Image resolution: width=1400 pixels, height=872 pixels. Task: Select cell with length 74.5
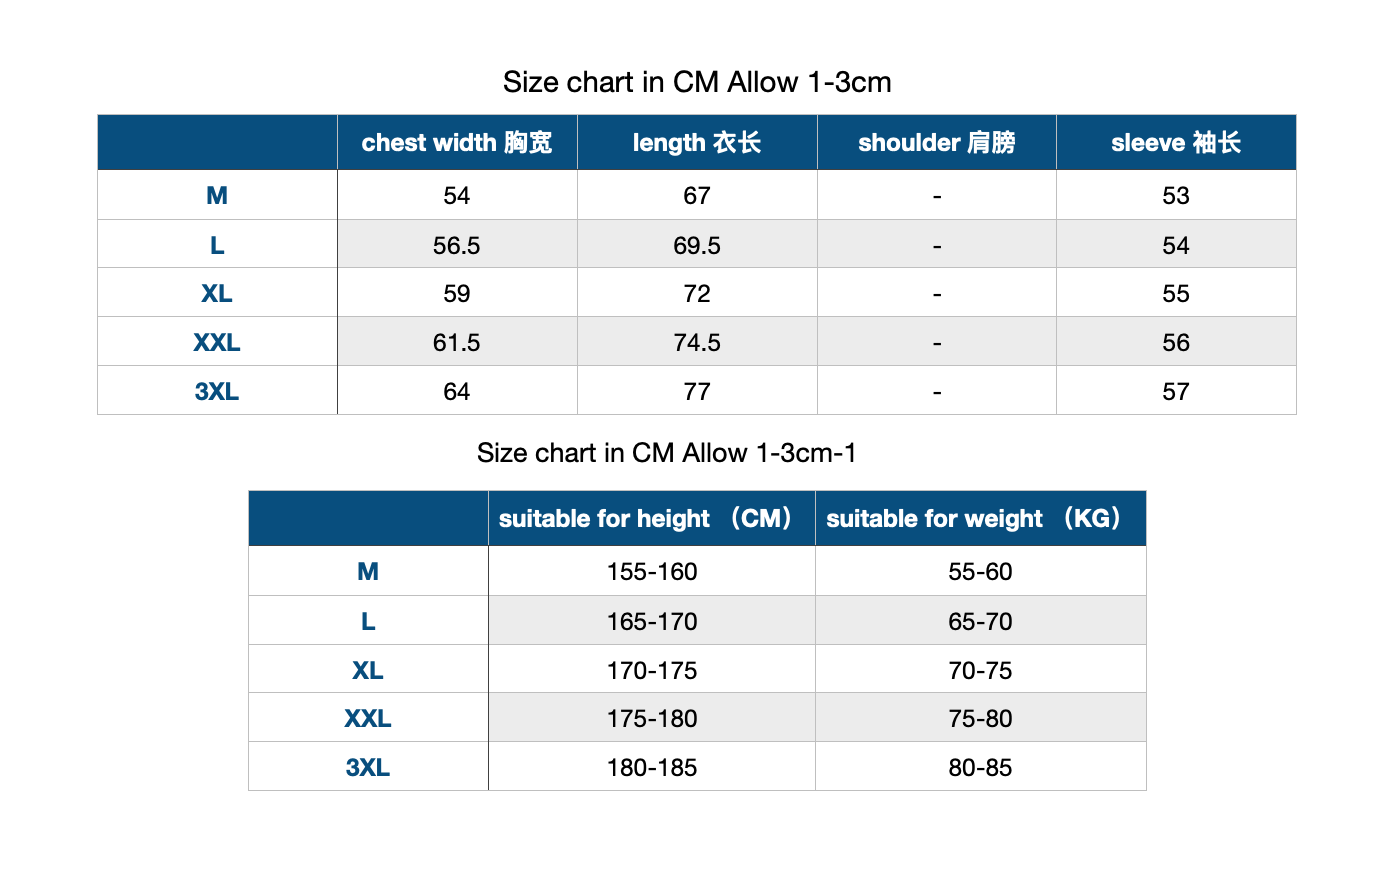click(697, 342)
